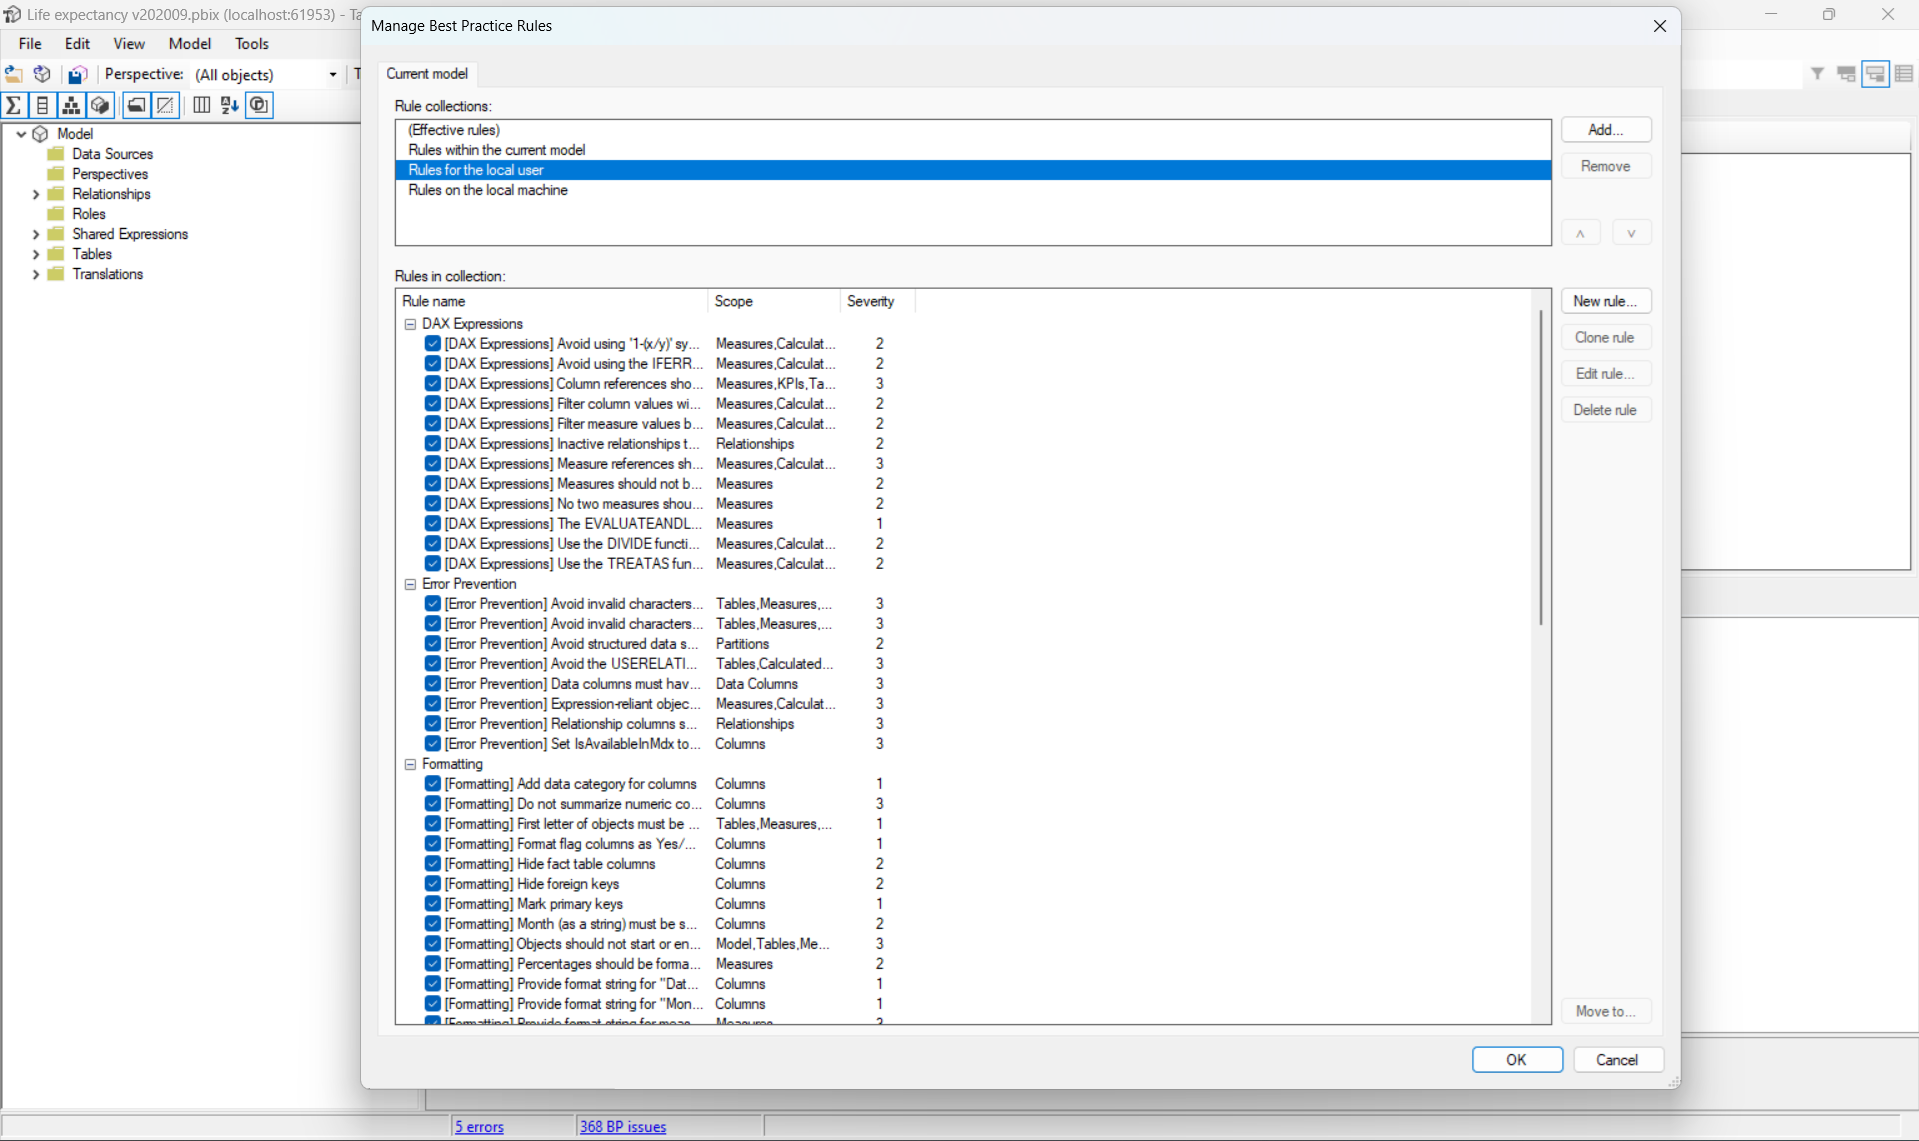This screenshot has height=1141, width=1919.
Task: Uncheck the Hide foreign keys rule
Action: pyautogui.click(x=433, y=884)
